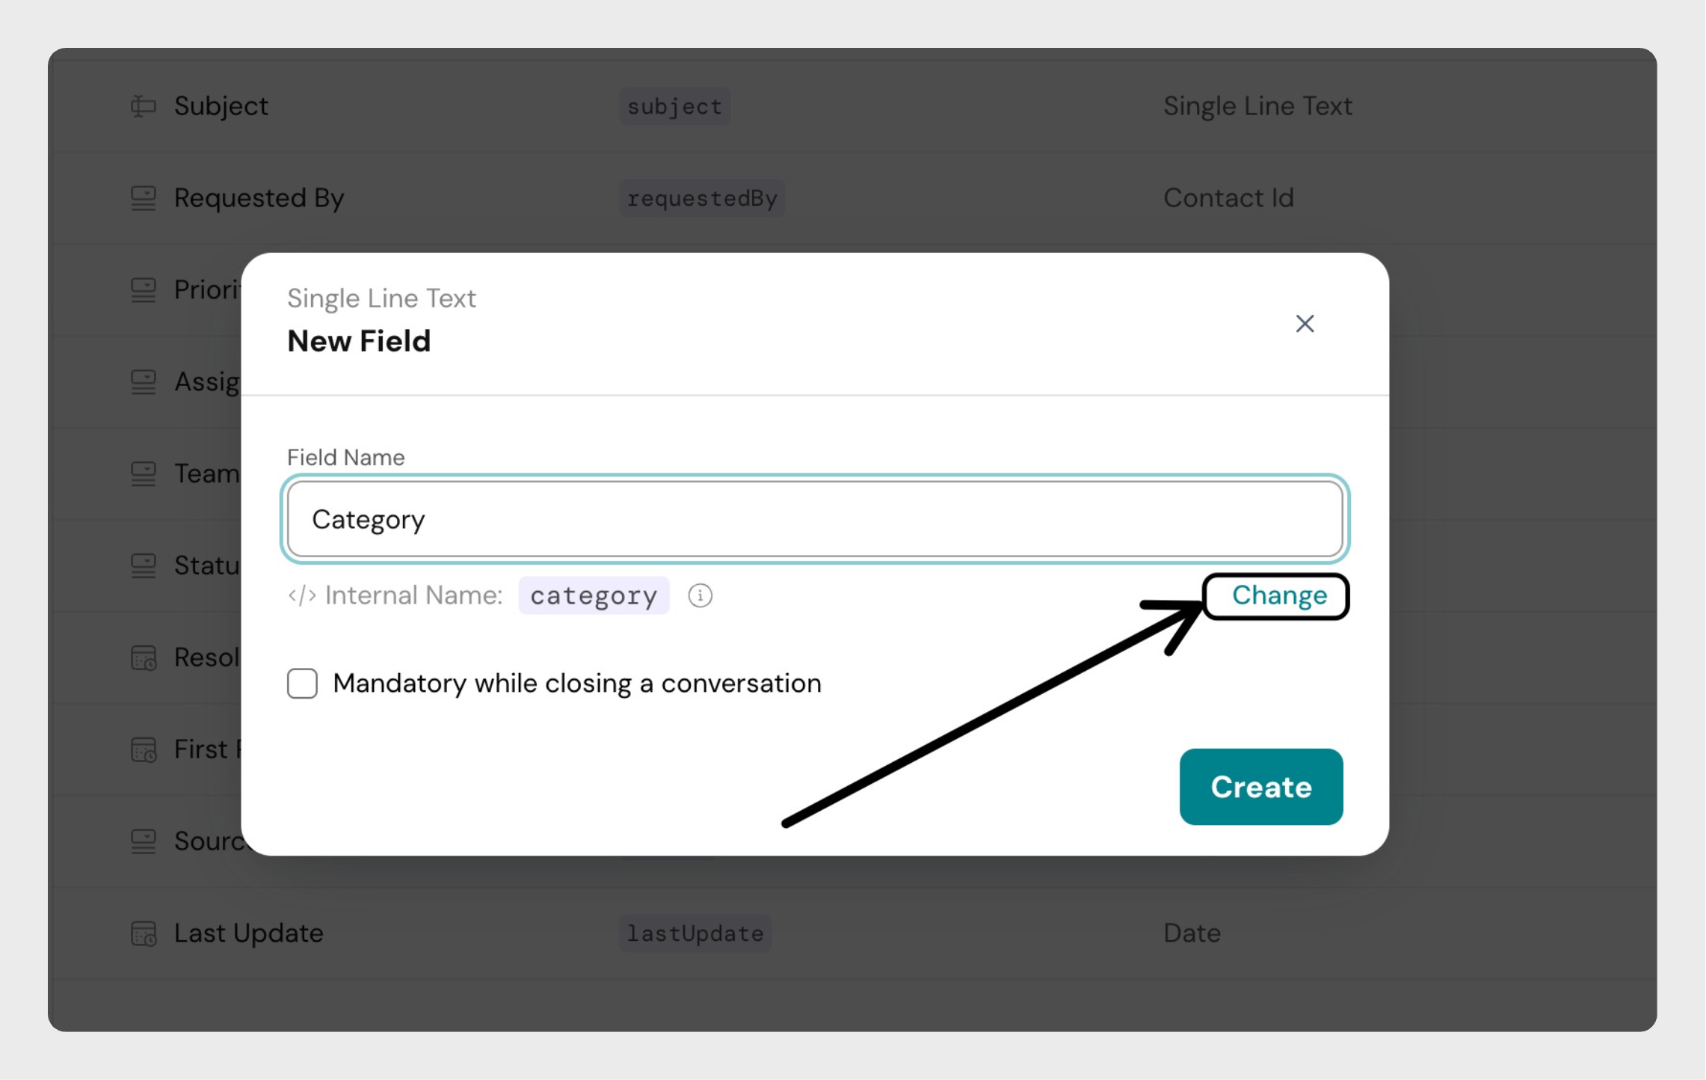
Task: Select the Last Update field label
Action: pyautogui.click(x=249, y=934)
